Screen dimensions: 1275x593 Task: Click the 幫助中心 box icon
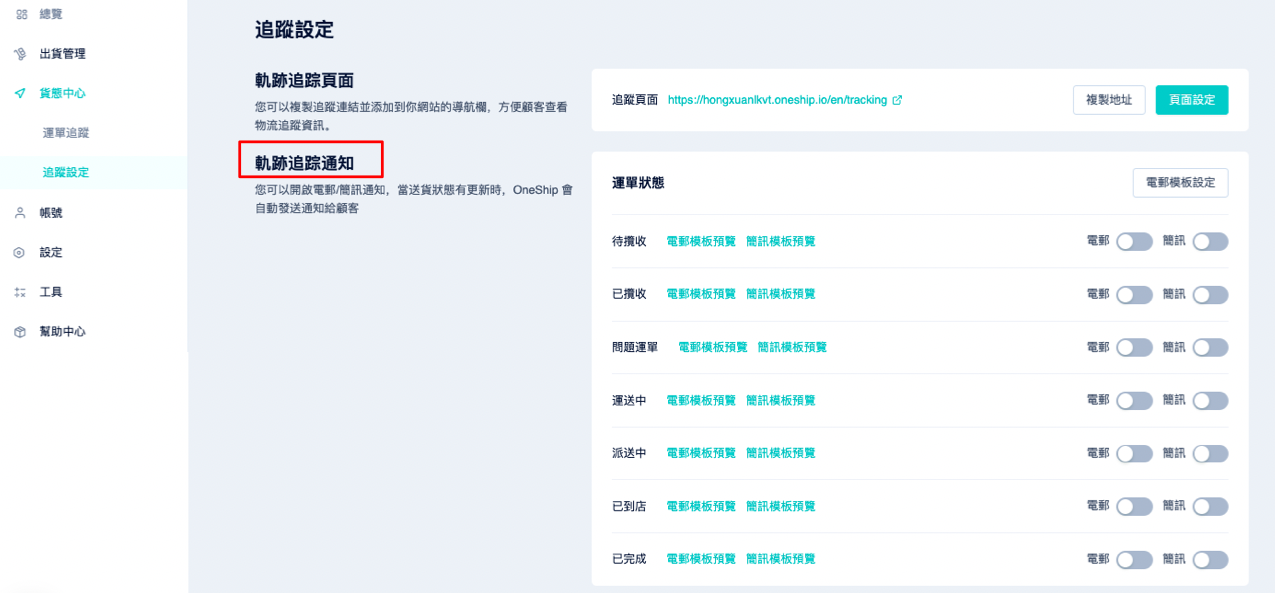20,332
